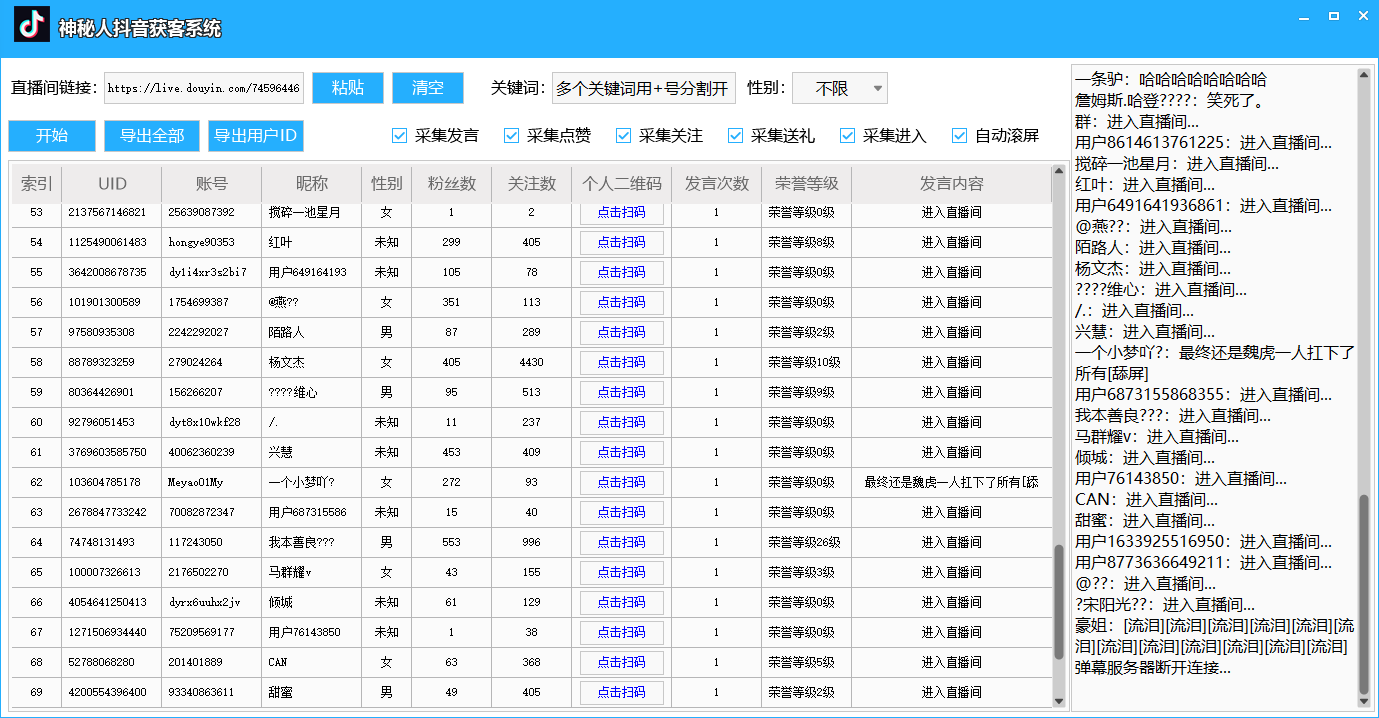Click the 清空 clear button
1379x718 pixels.
click(x=427, y=88)
